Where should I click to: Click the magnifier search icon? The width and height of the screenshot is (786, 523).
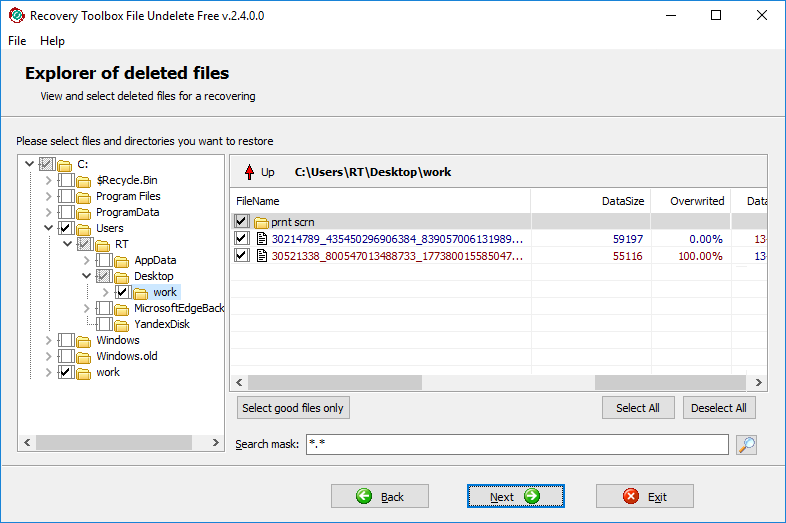[746, 444]
